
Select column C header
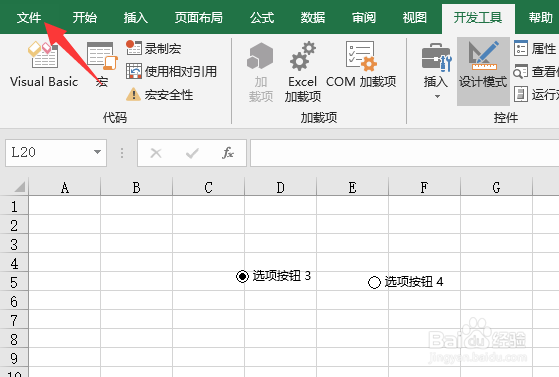[x=209, y=187]
